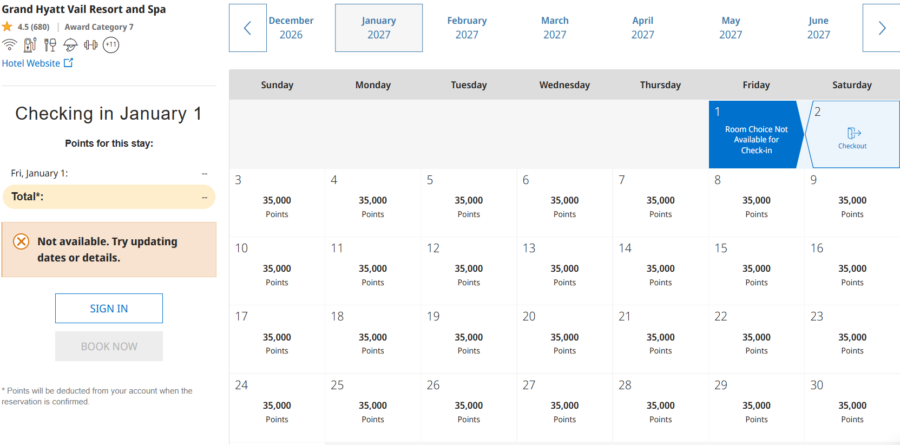Select January 2 checkout cell

tap(852, 134)
